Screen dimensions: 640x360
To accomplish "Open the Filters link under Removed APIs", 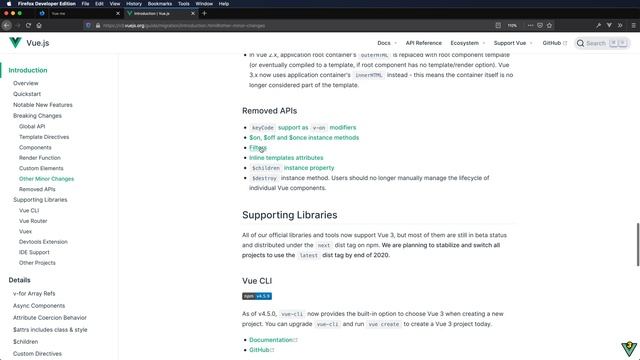I will (x=258, y=148).
